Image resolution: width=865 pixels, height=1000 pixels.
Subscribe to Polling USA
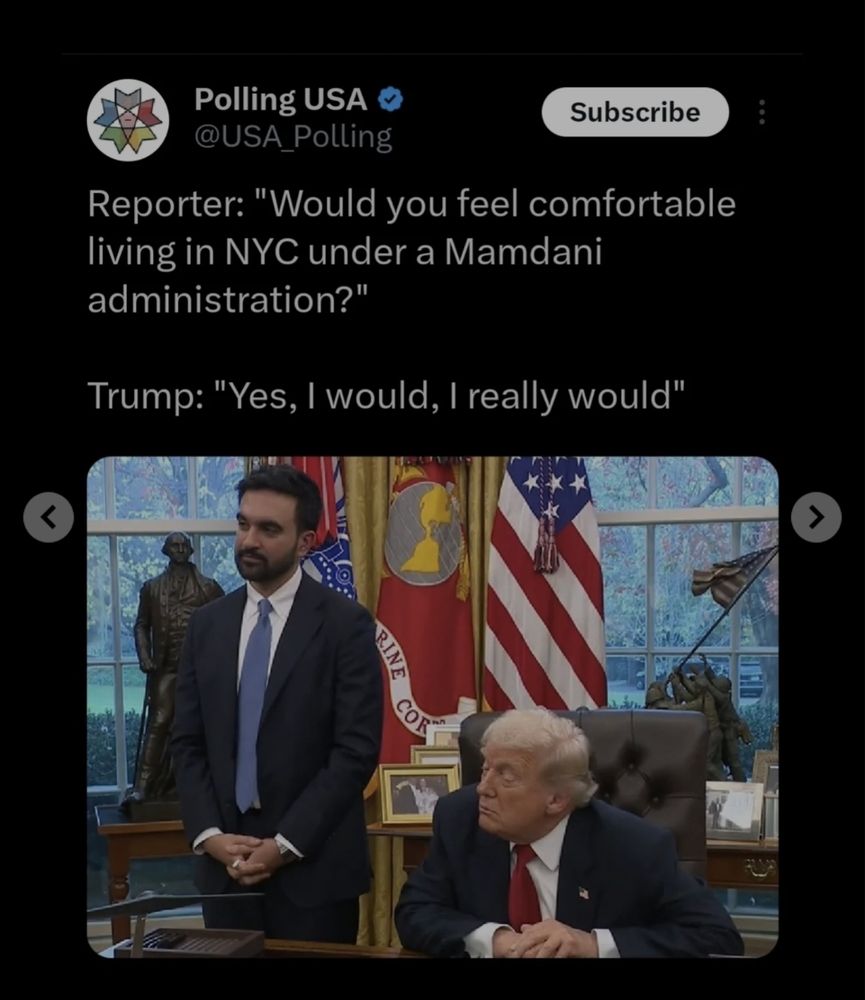pyautogui.click(x=635, y=112)
